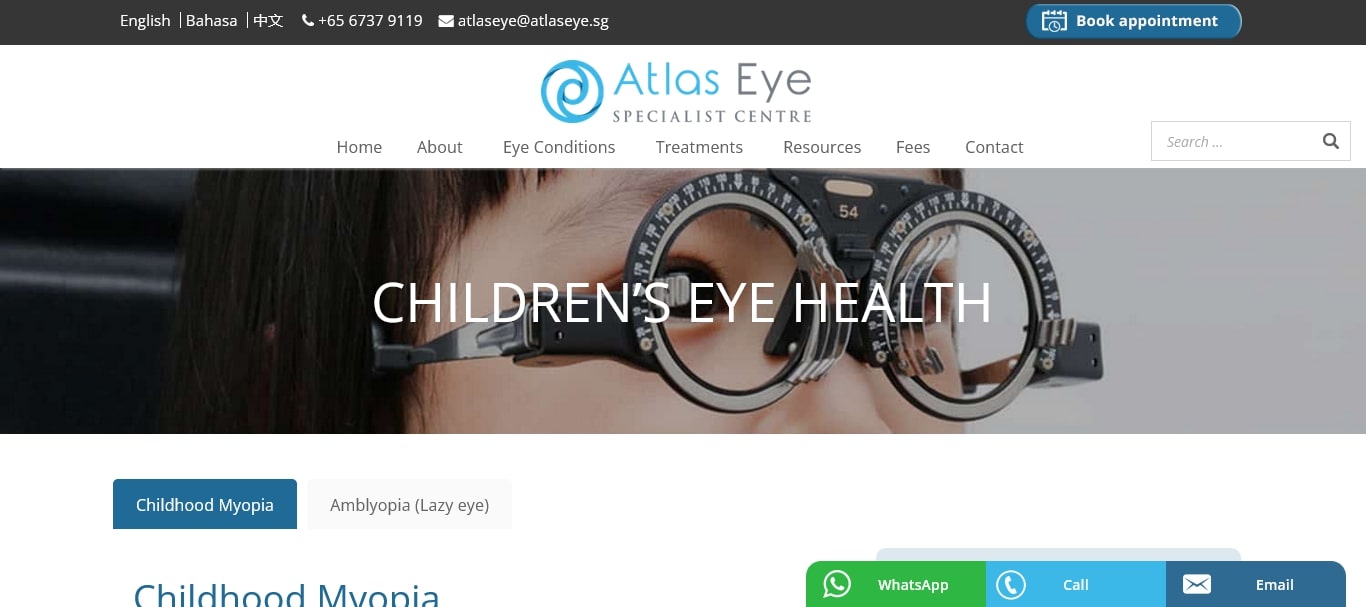
Task: Open the Eye Conditions menu
Action: [559, 147]
